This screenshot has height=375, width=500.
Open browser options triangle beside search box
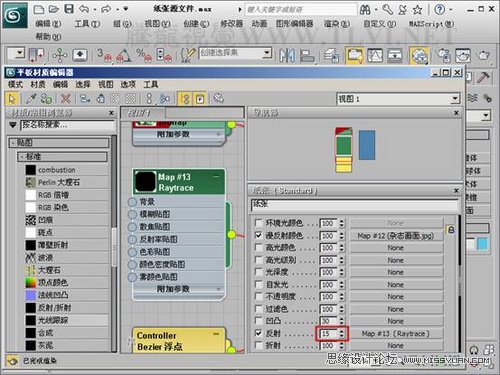[x=13, y=125]
